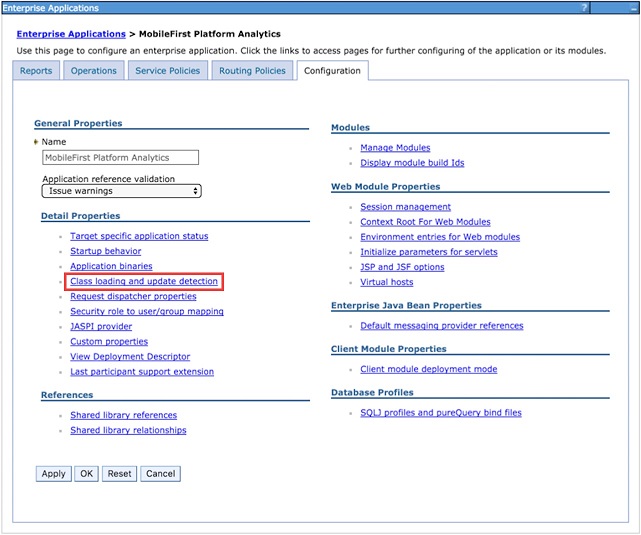Click the Web Module Properties heading
This screenshot has height=535, width=641.
(385, 187)
